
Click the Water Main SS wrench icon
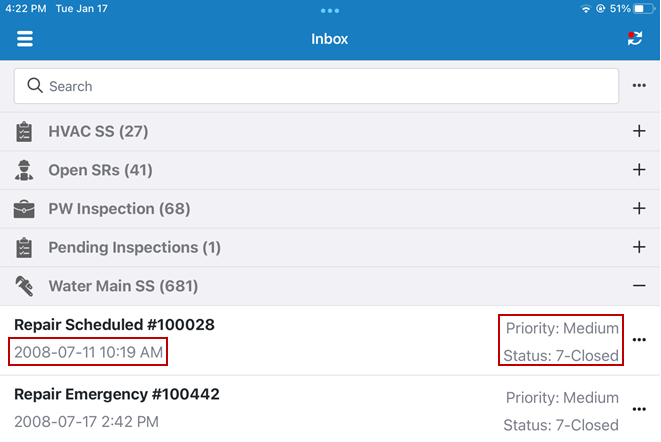24,286
